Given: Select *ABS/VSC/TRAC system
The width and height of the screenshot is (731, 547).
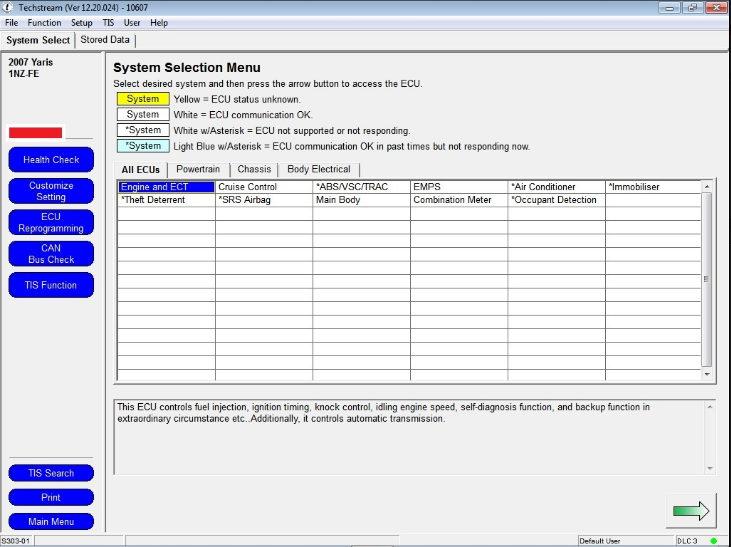Looking at the screenshot, I should 361,187.
